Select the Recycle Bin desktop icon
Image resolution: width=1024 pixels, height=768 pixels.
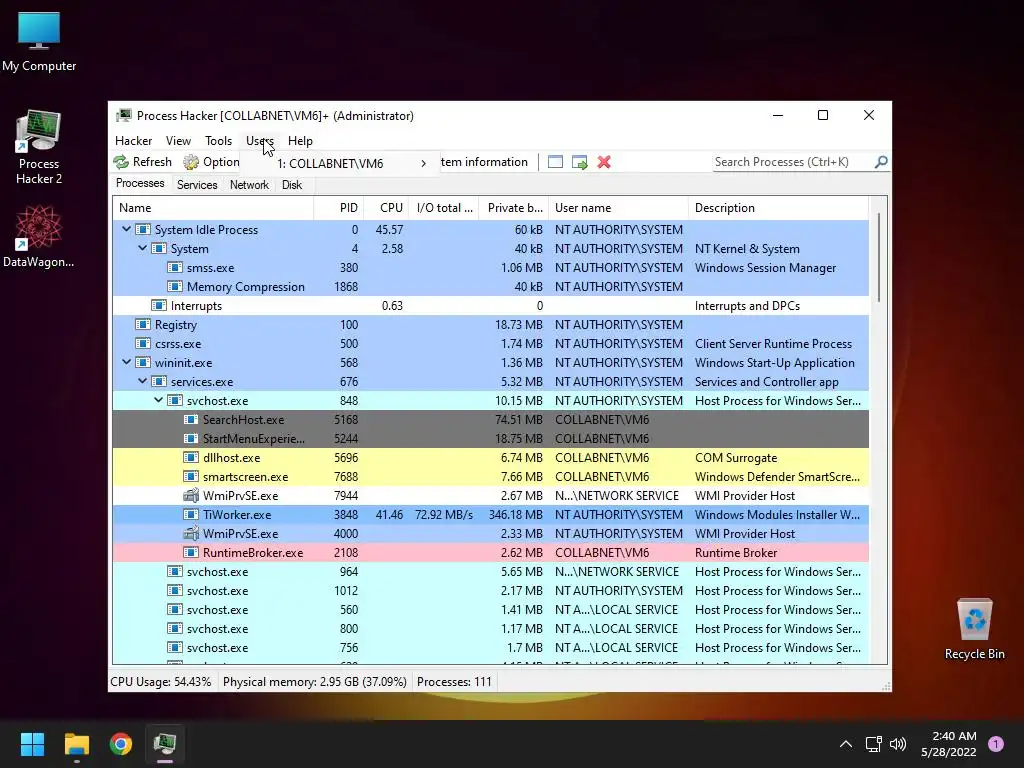974,630
